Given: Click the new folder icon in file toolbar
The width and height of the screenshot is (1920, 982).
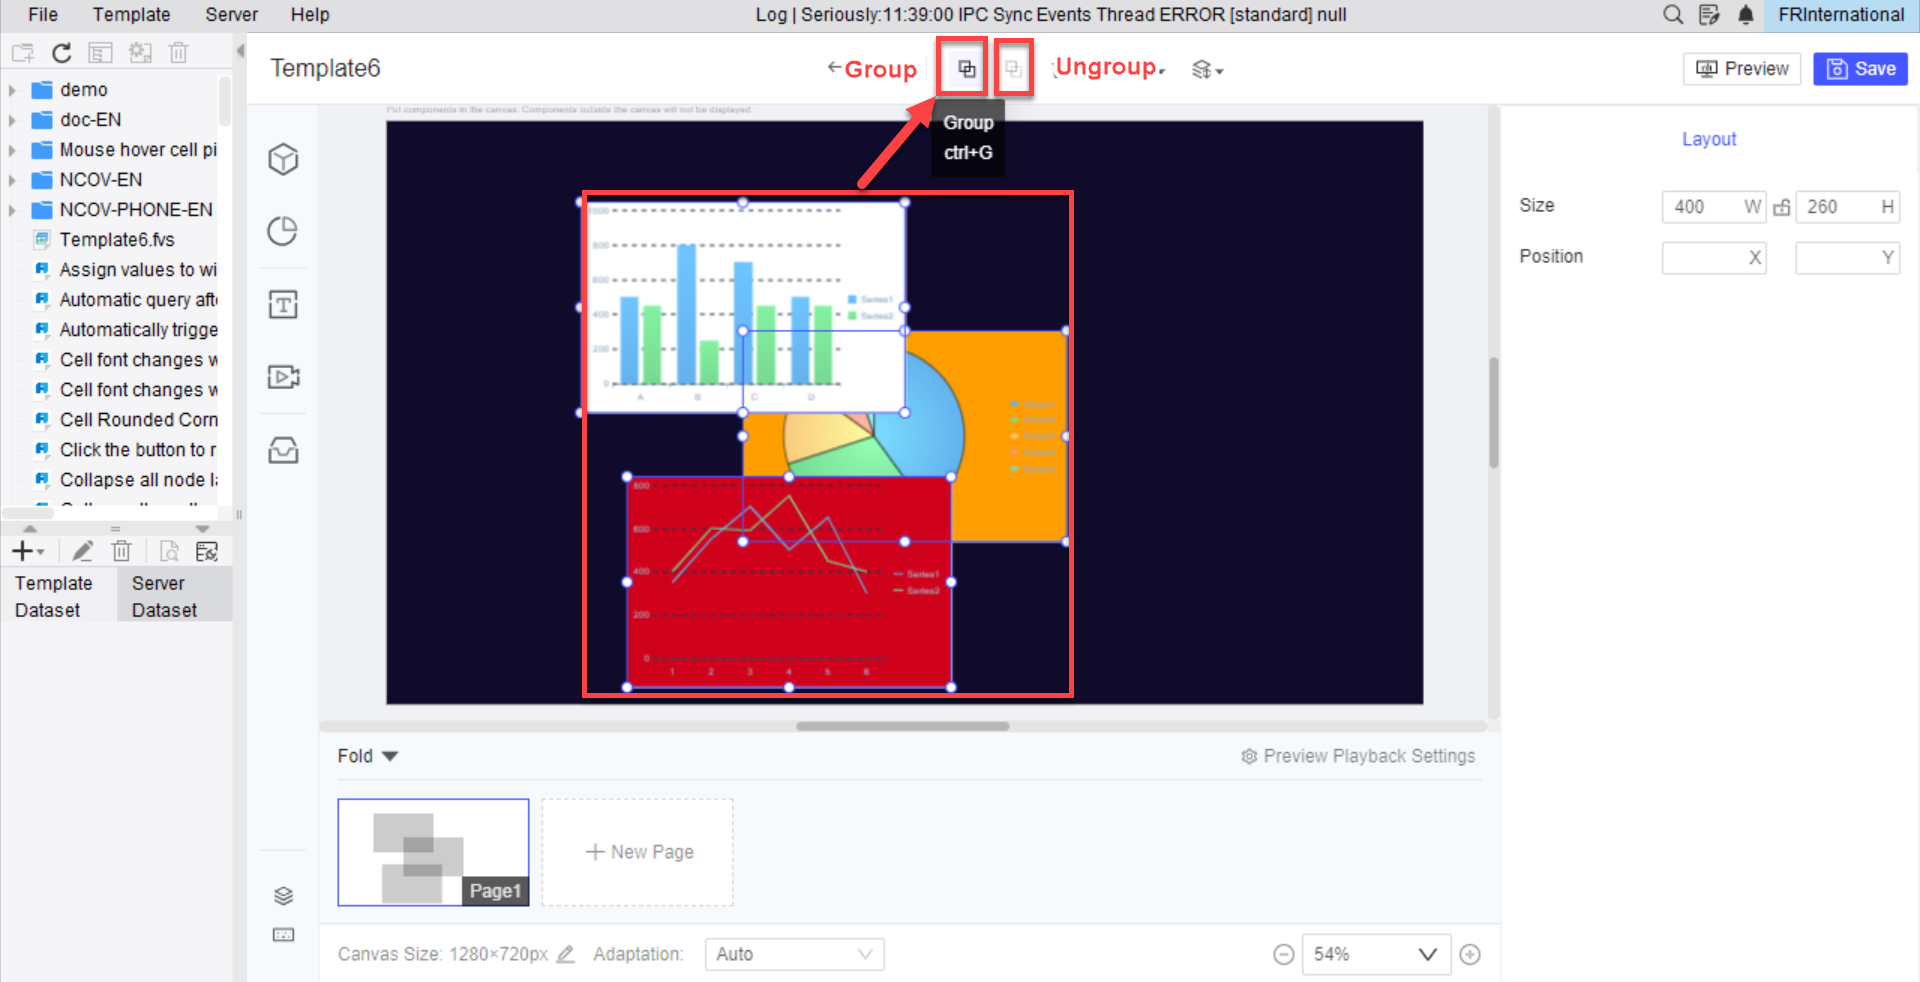Looking at the screenshot, I should coord(23,53).
